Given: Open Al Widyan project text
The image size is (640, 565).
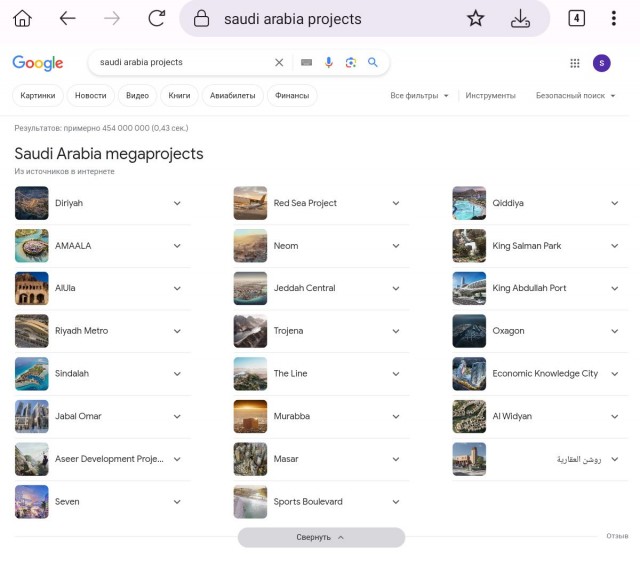Looking at the screenshot, I should click(x=512, y=416).
